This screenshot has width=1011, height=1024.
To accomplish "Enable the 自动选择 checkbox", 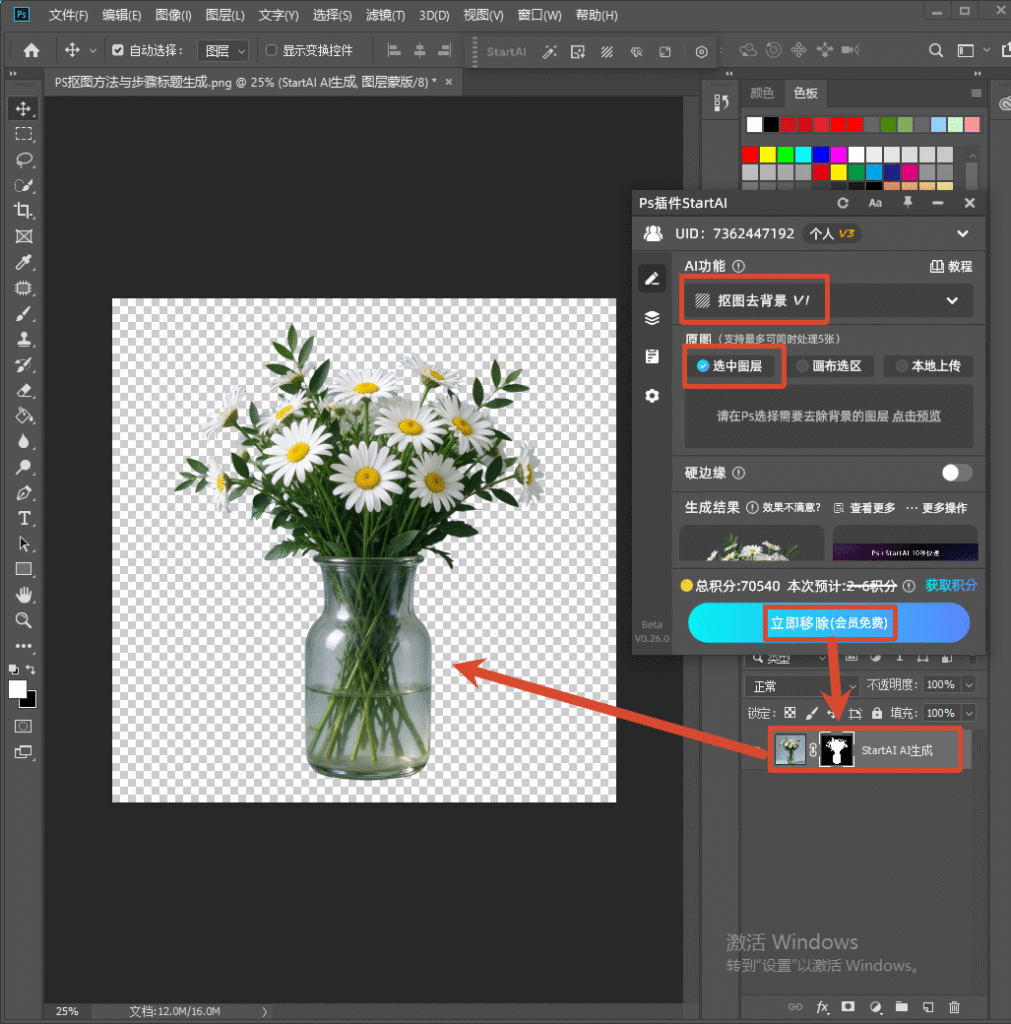I will [118, 50].
